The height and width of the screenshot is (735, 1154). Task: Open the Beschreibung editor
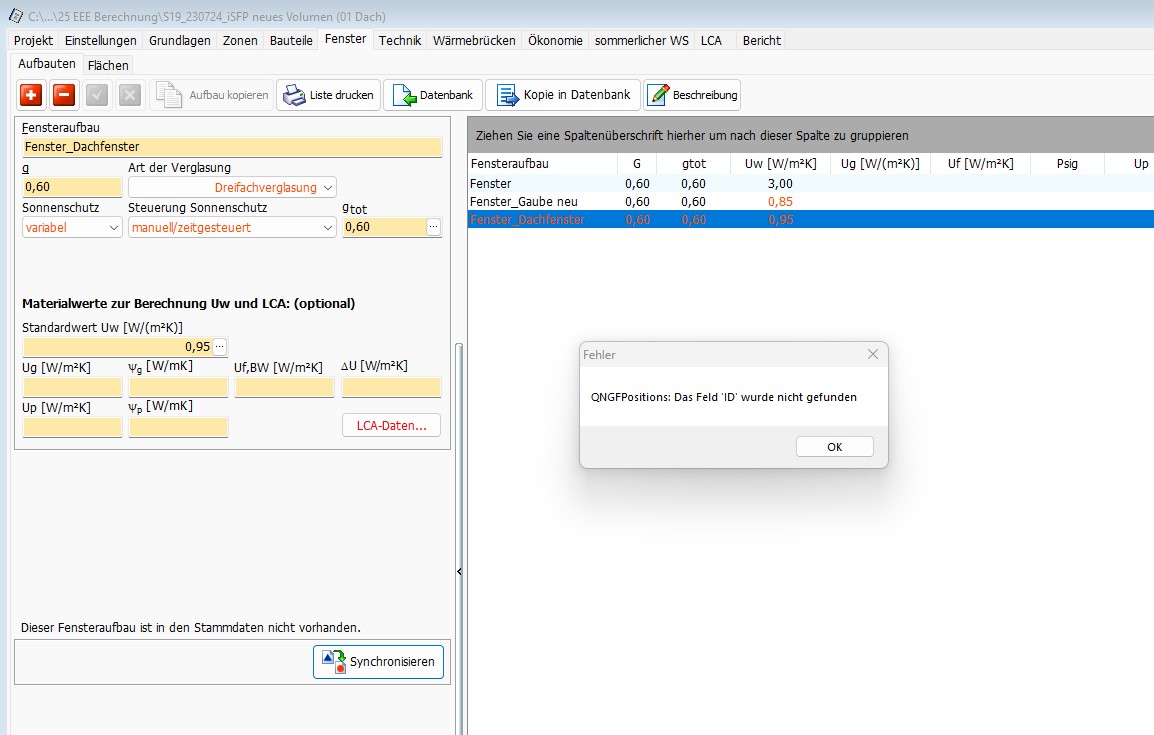pos(692,95)
